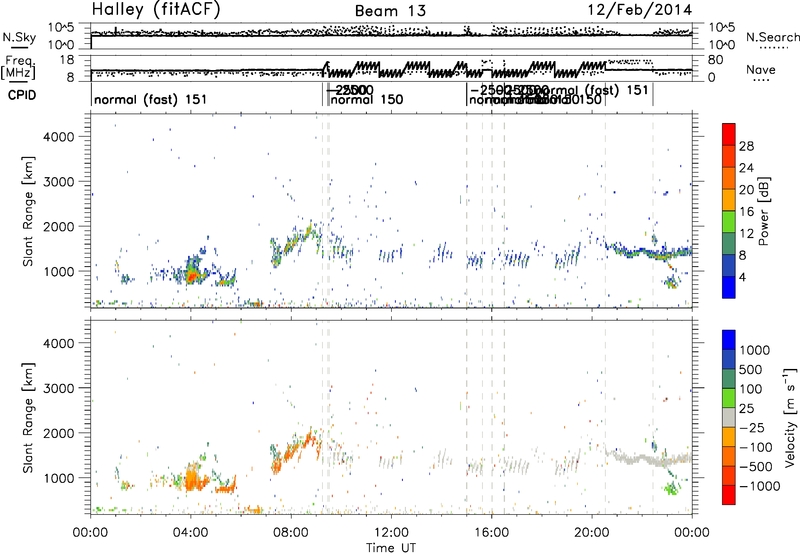Click 'Slant Range [km]' label of velocity panel
This screenshot has width=800, height=554.
click(28, 417)
